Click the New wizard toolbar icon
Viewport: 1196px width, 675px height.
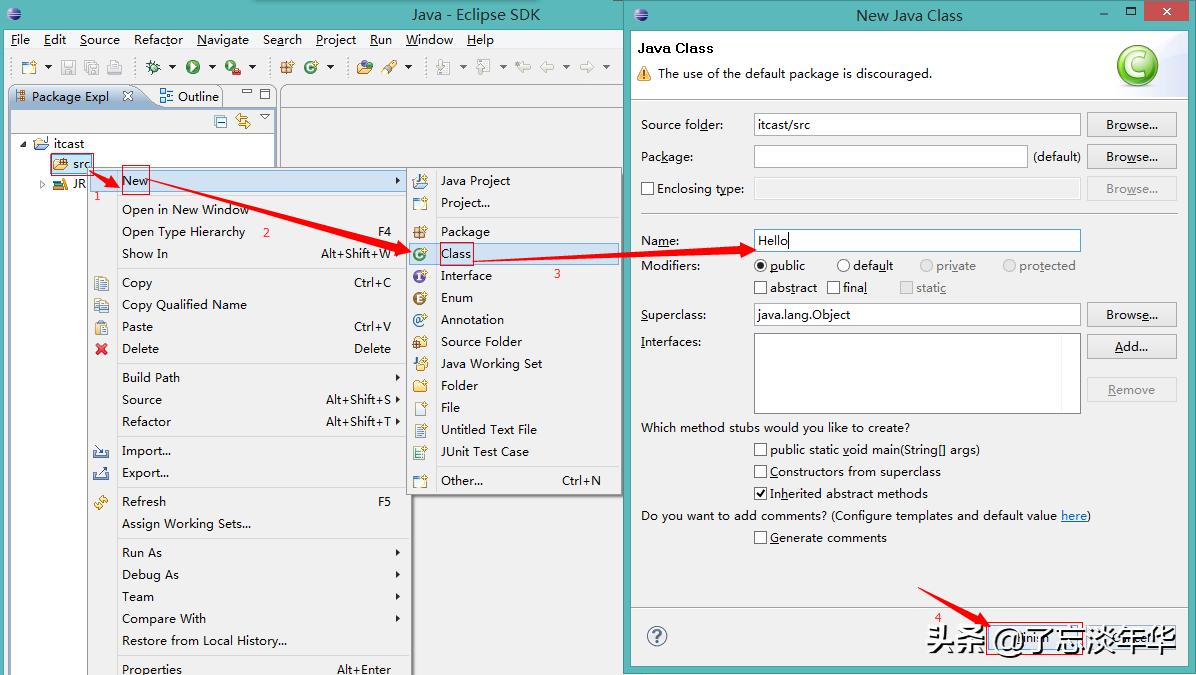(x=29, y=67)
